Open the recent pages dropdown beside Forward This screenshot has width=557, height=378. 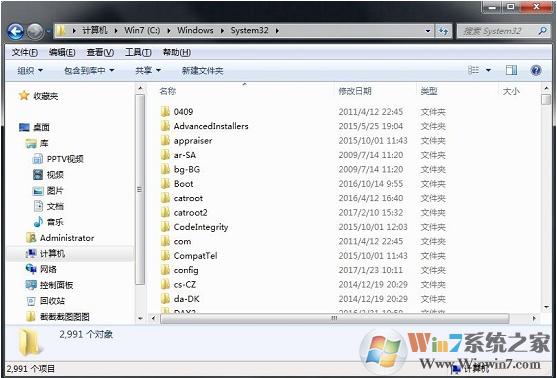[x=48, y=32]
